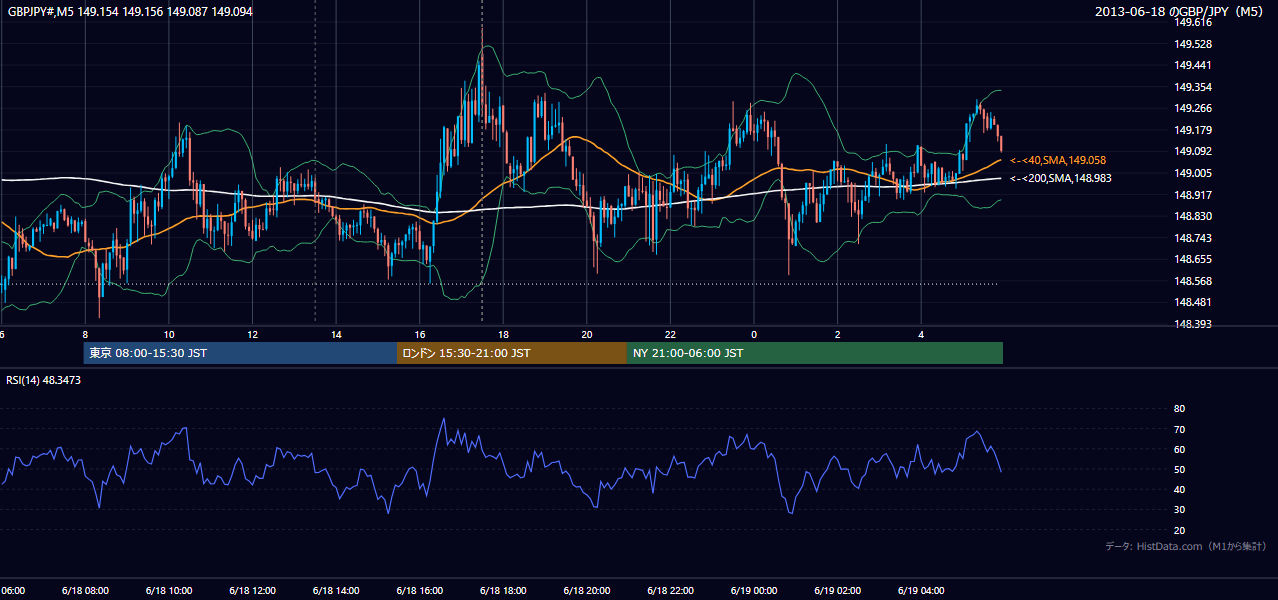Click hour label 22 under the price chart

click(671, 335)
